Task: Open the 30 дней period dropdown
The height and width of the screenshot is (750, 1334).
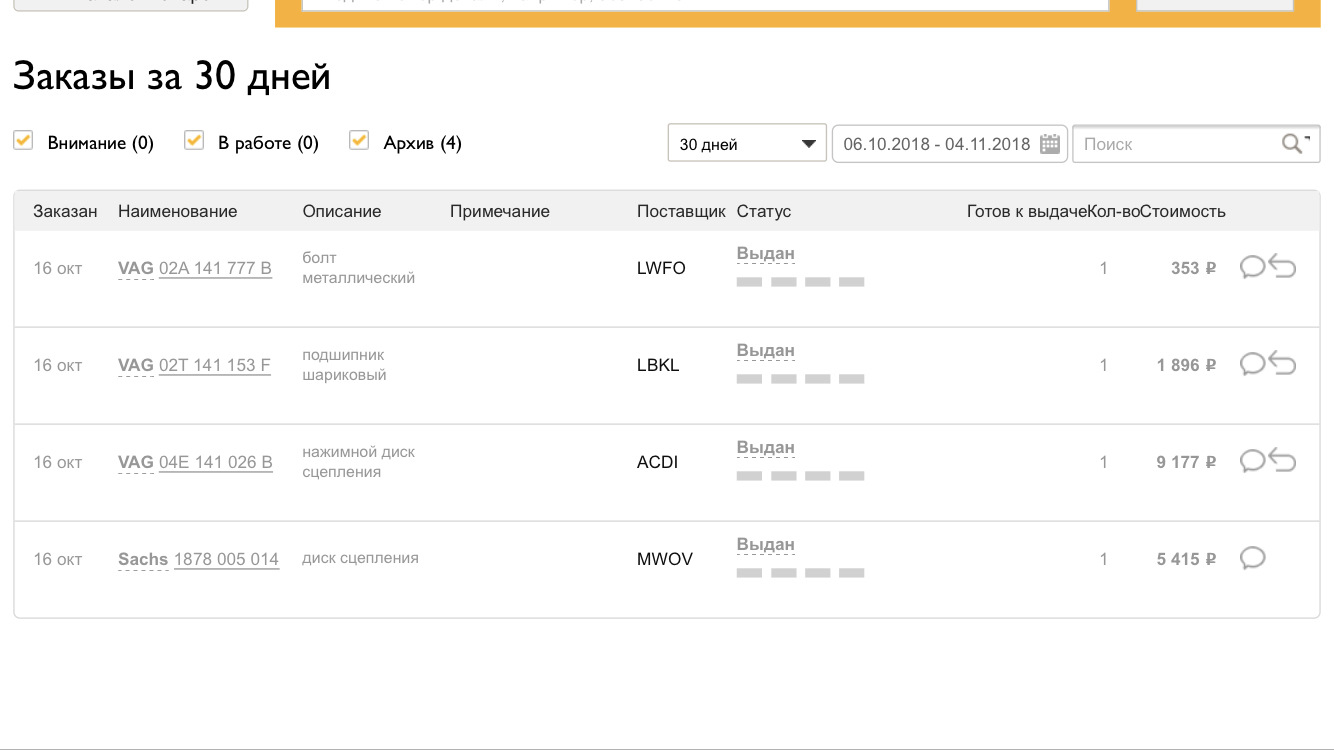Action: (x=747, y=143)
